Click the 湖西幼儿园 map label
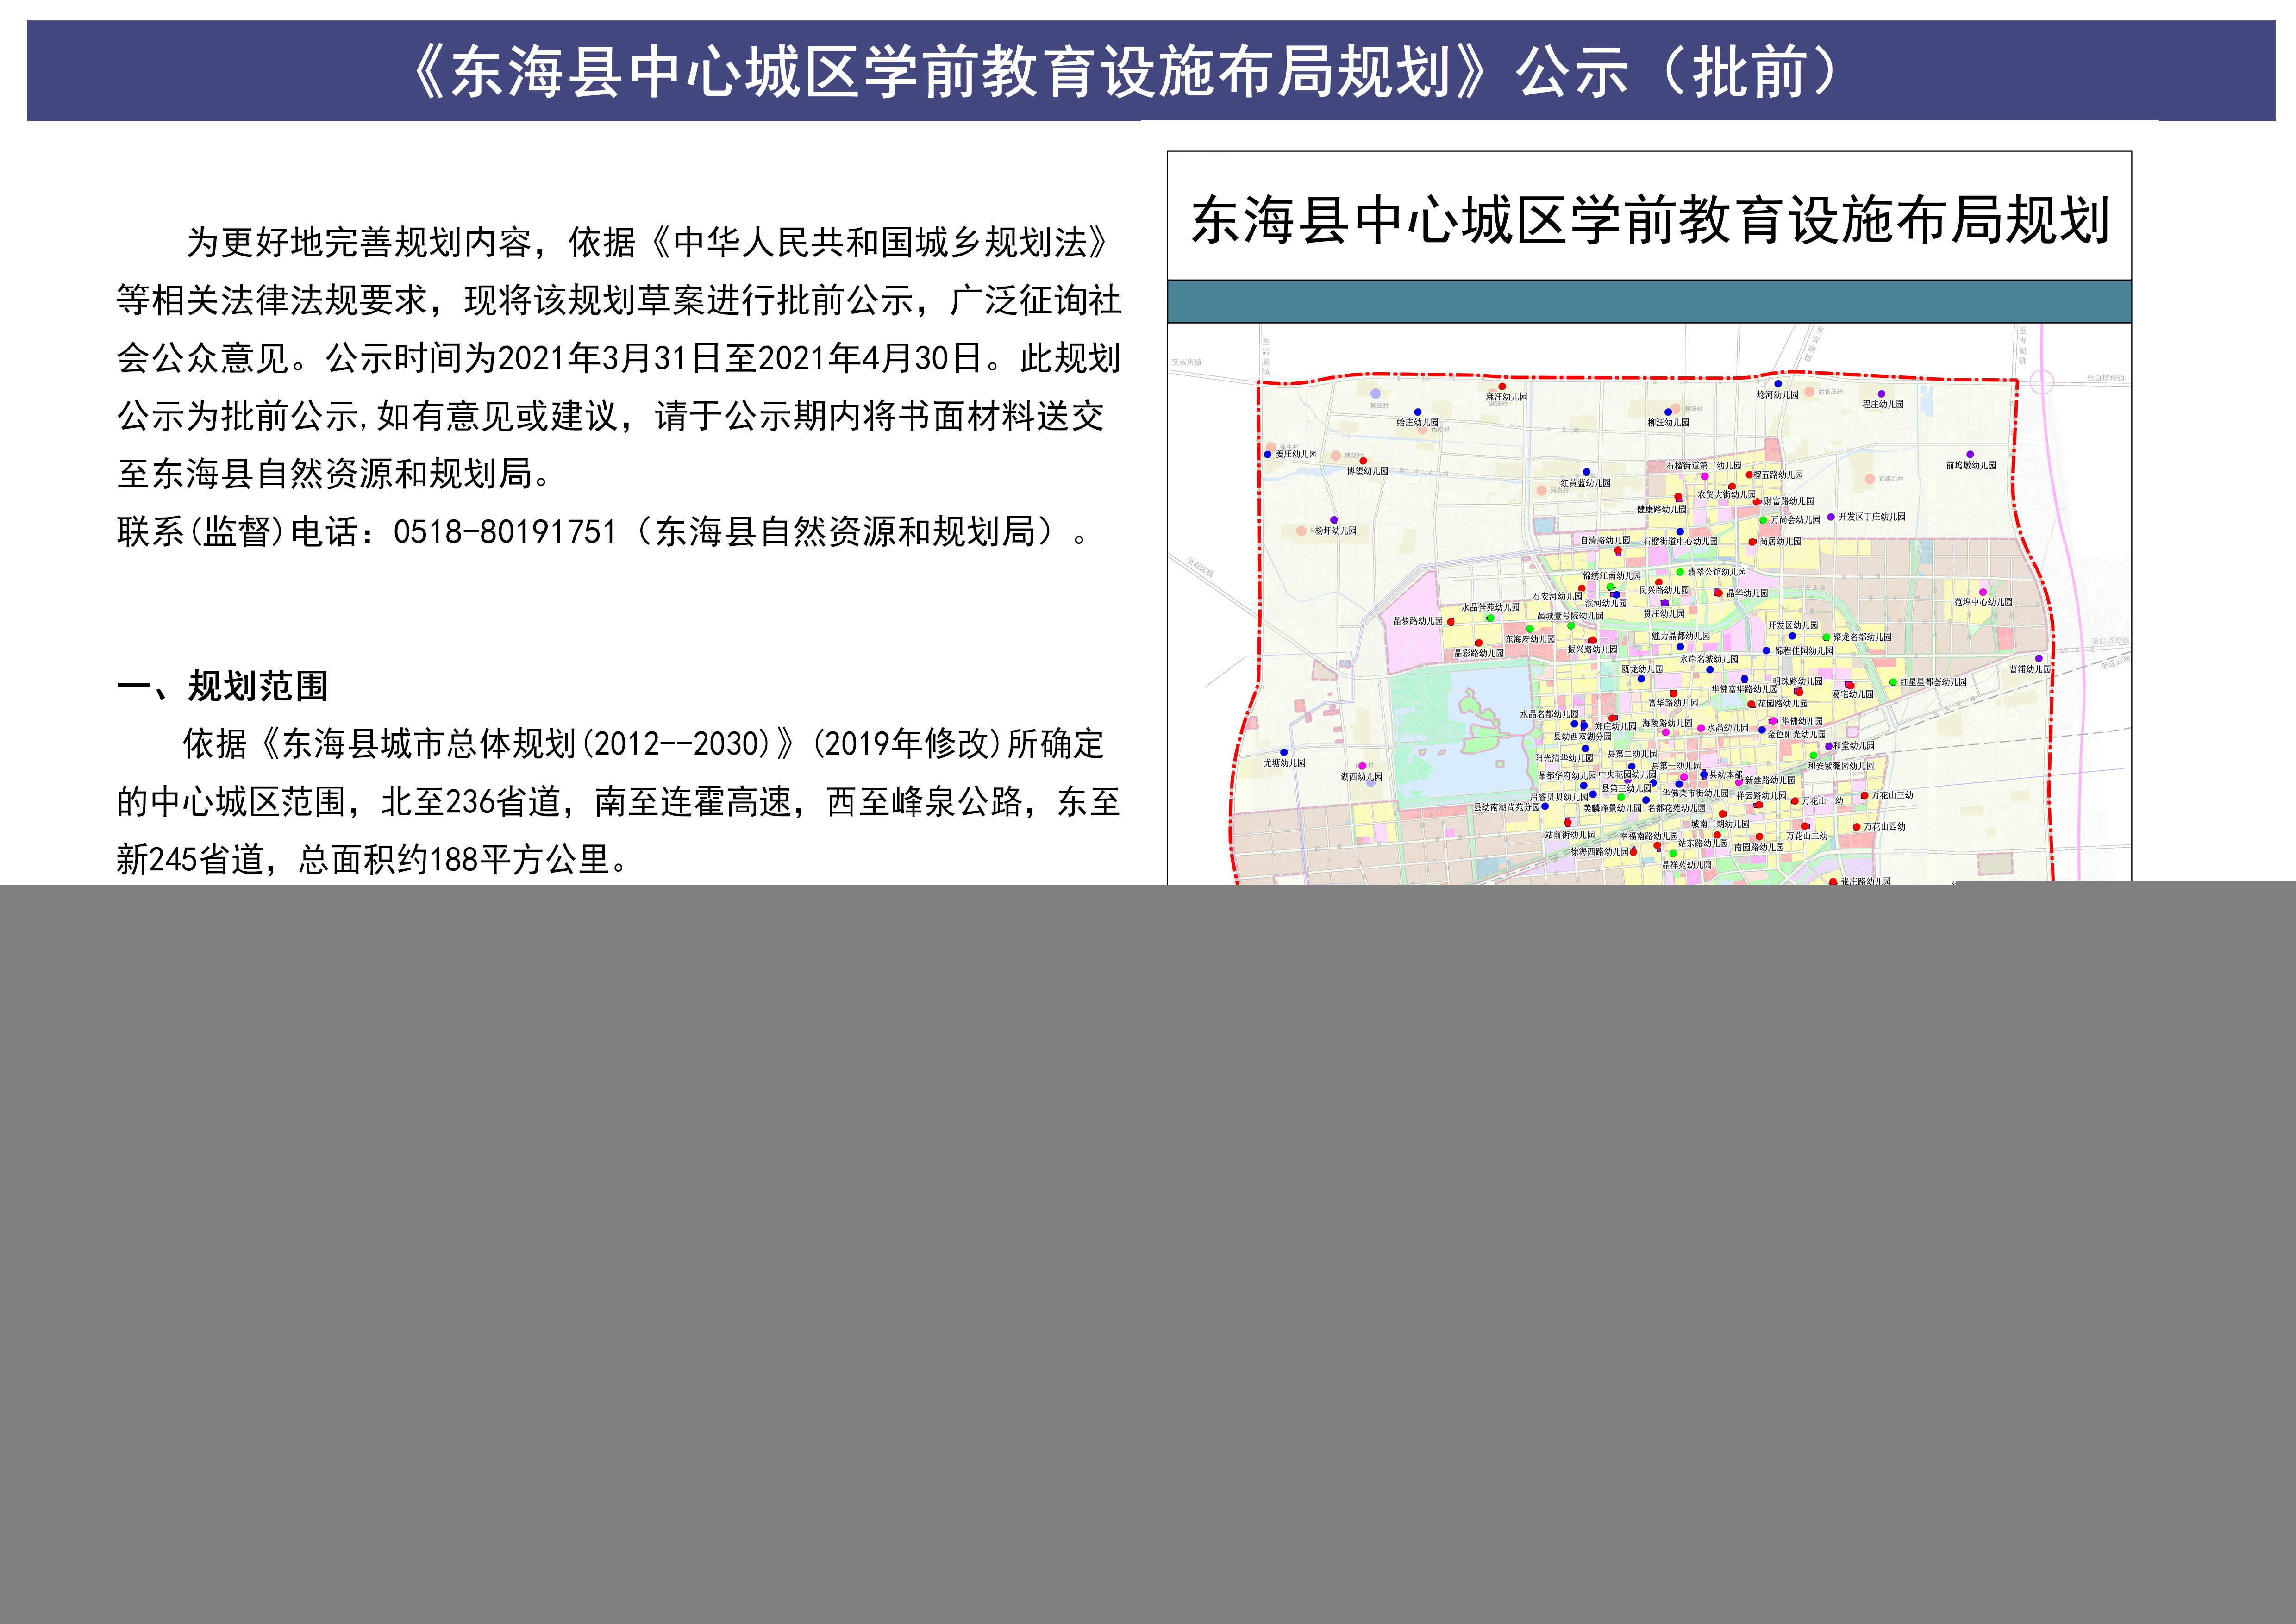The height and width of the screenshot is (1624, 2296). [x=1362, y=777]
